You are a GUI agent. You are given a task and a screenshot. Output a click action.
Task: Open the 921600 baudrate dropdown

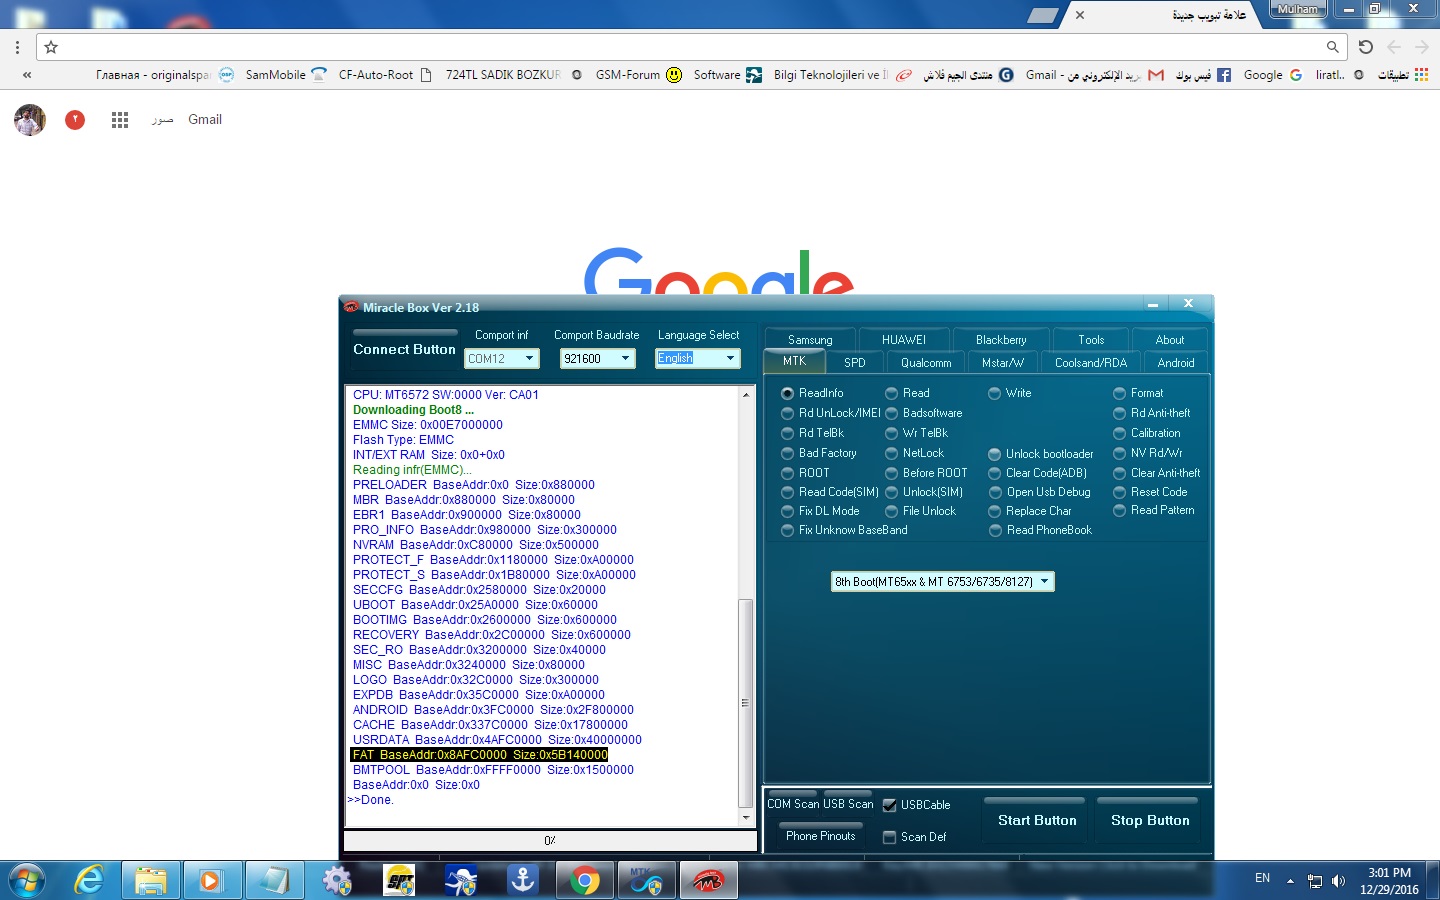click(598, 359)
